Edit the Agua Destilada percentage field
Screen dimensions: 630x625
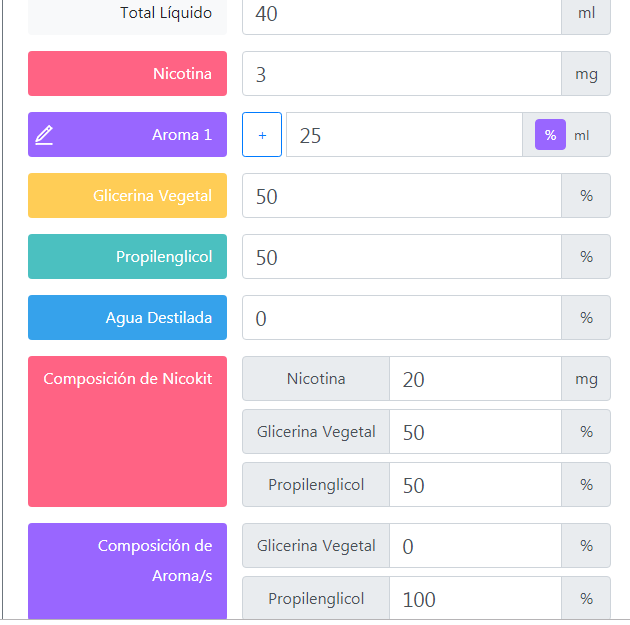[401, 318]
